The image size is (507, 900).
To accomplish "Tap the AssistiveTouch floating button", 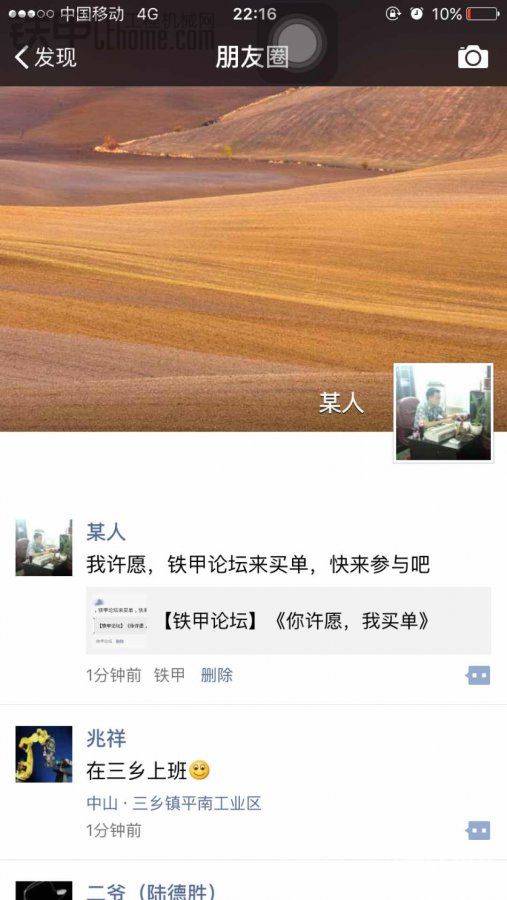I will 297,42.
